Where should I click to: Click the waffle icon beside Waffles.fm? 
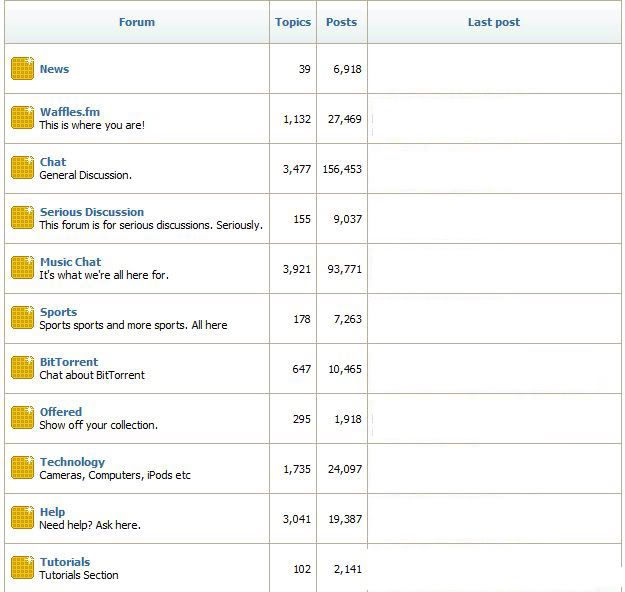pos(23,118)
